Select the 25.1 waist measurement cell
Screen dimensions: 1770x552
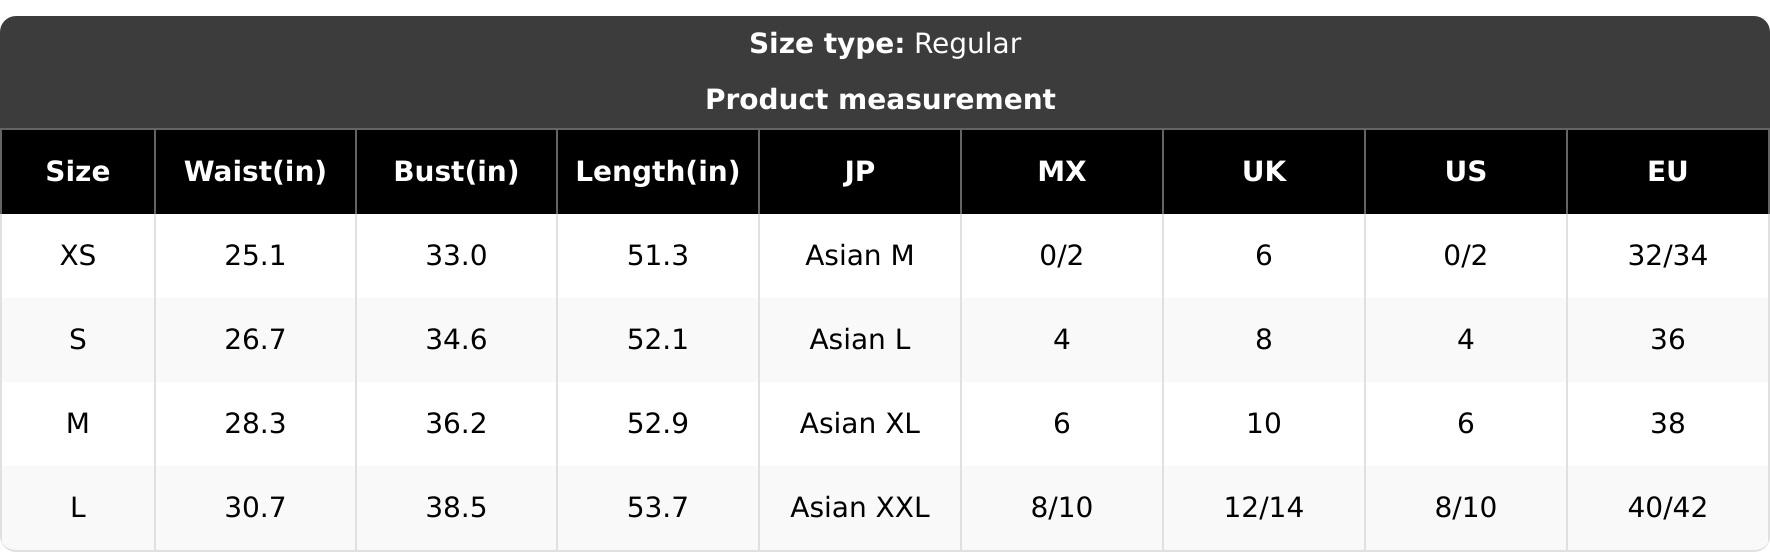(256, 256)
